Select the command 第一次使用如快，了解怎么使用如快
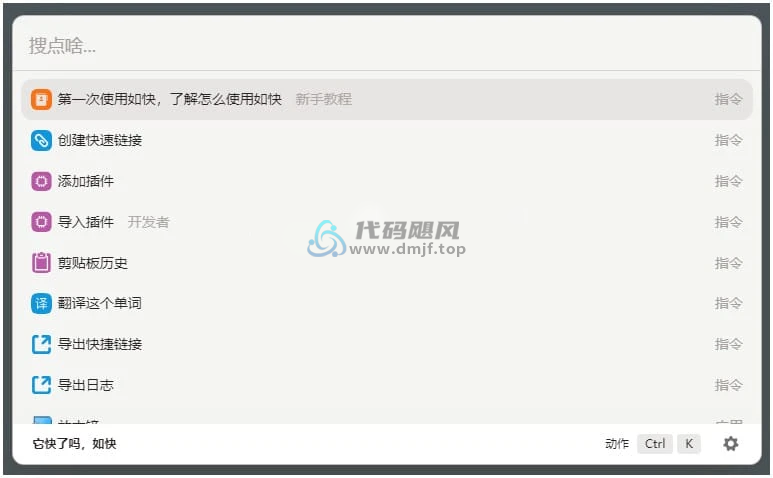Screen dimensions: 773x478 pyautogui.click(x=386, y=100)
